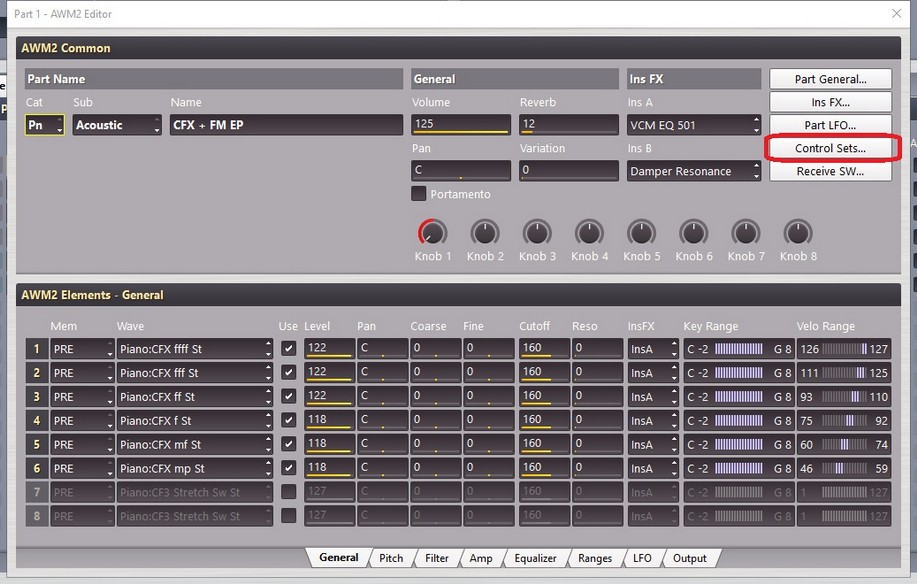Click element 1 Key Range bar

[x=739, y=349]
